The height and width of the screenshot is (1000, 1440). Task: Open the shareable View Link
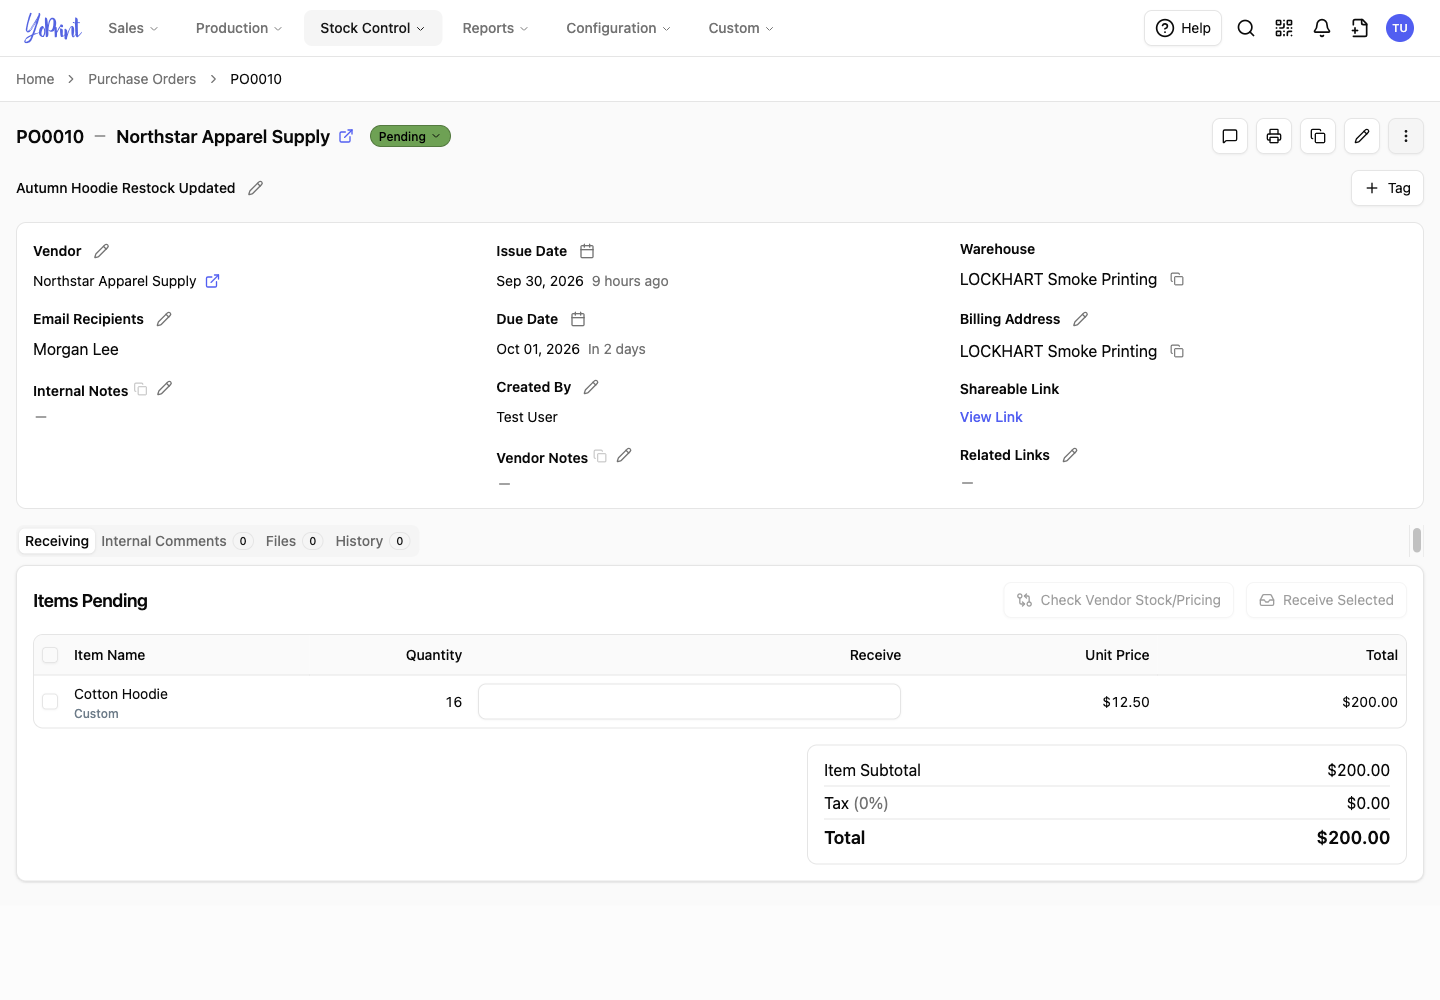(991, 417)
